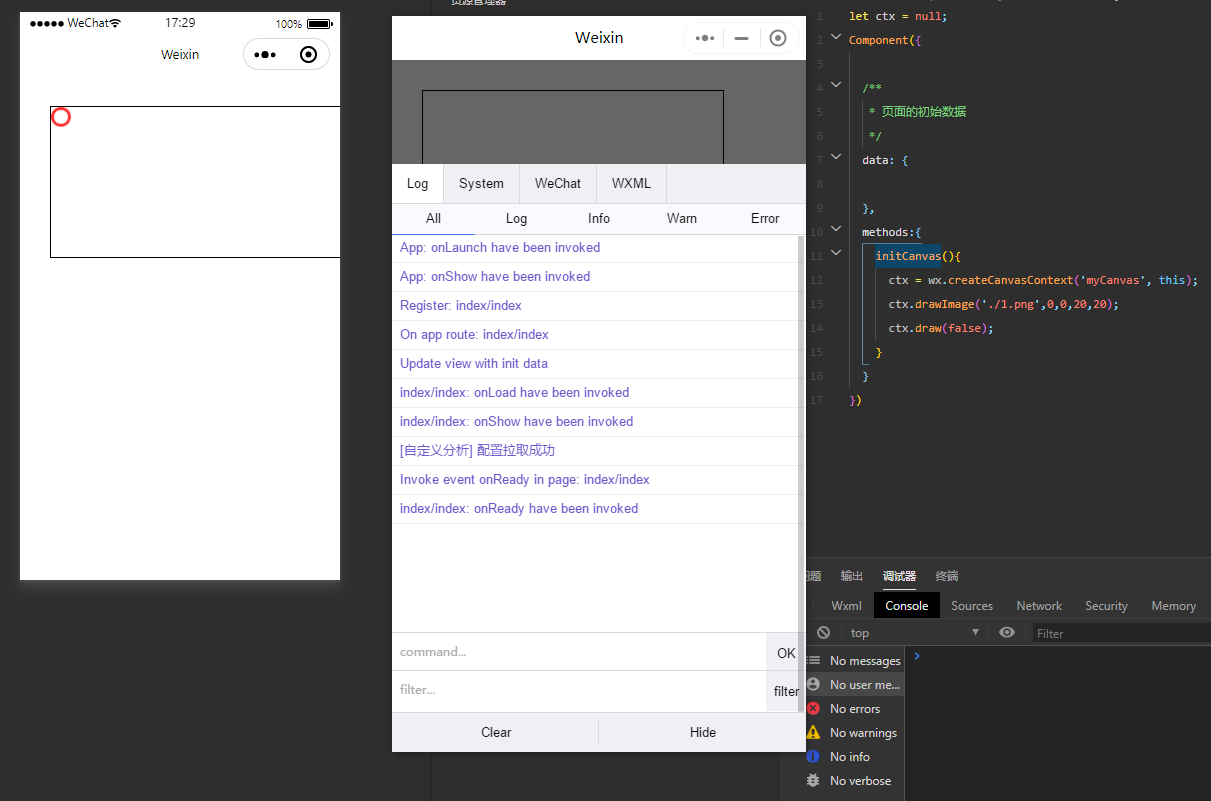Click the battery icon in simulator status bar
The image size is (1211, 801).
(320, 23)
